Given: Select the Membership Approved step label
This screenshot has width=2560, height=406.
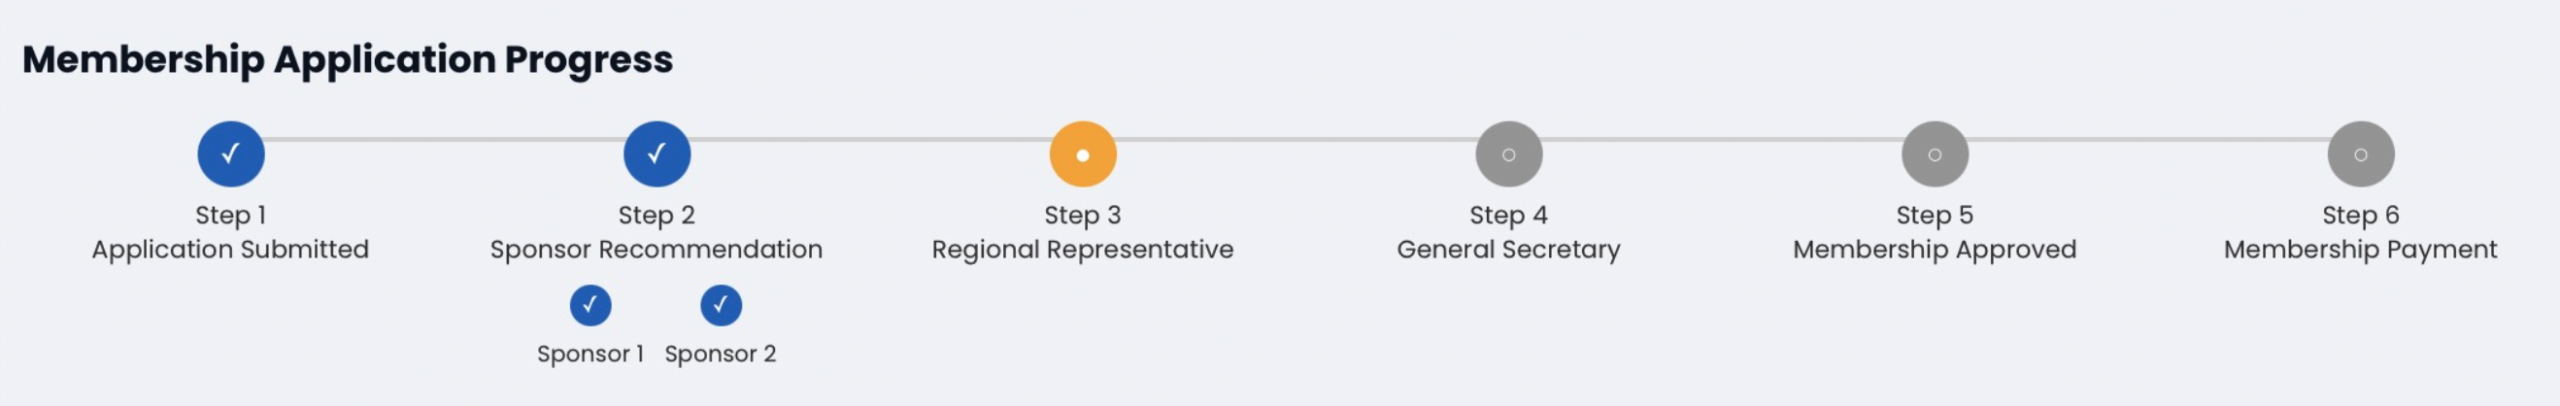Looking at the screenshot, I should point(1935,249).
